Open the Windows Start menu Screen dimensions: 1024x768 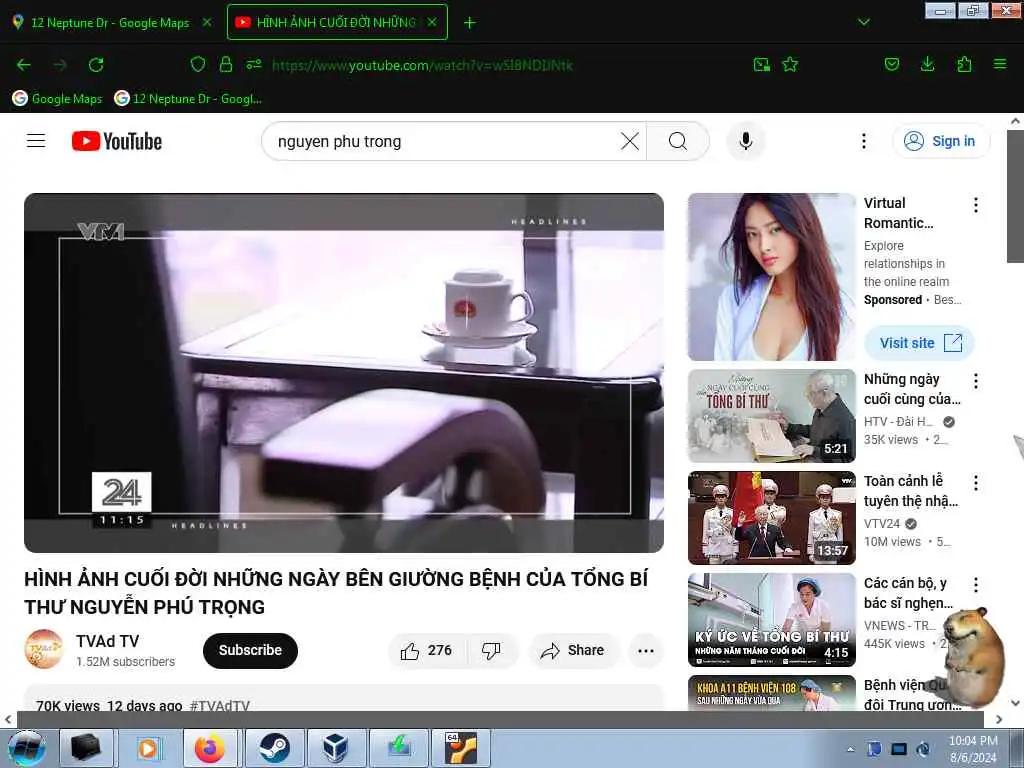[x=27, y=748]
